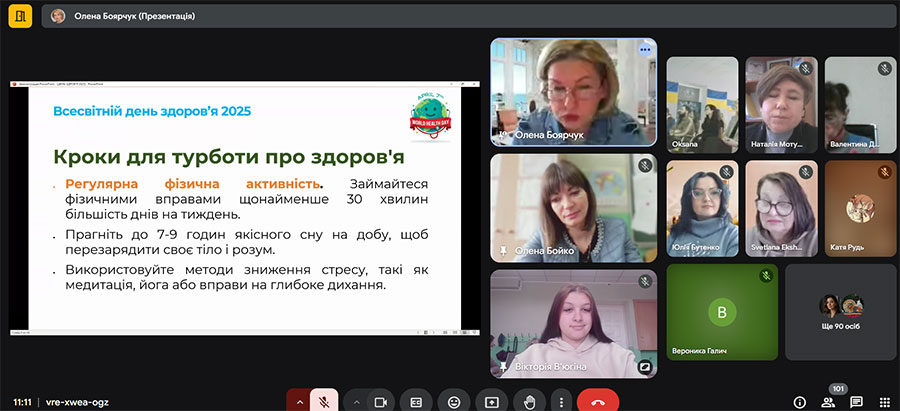
Task: Select Катя Рудь's avatar tile
Action: [860, 208]
